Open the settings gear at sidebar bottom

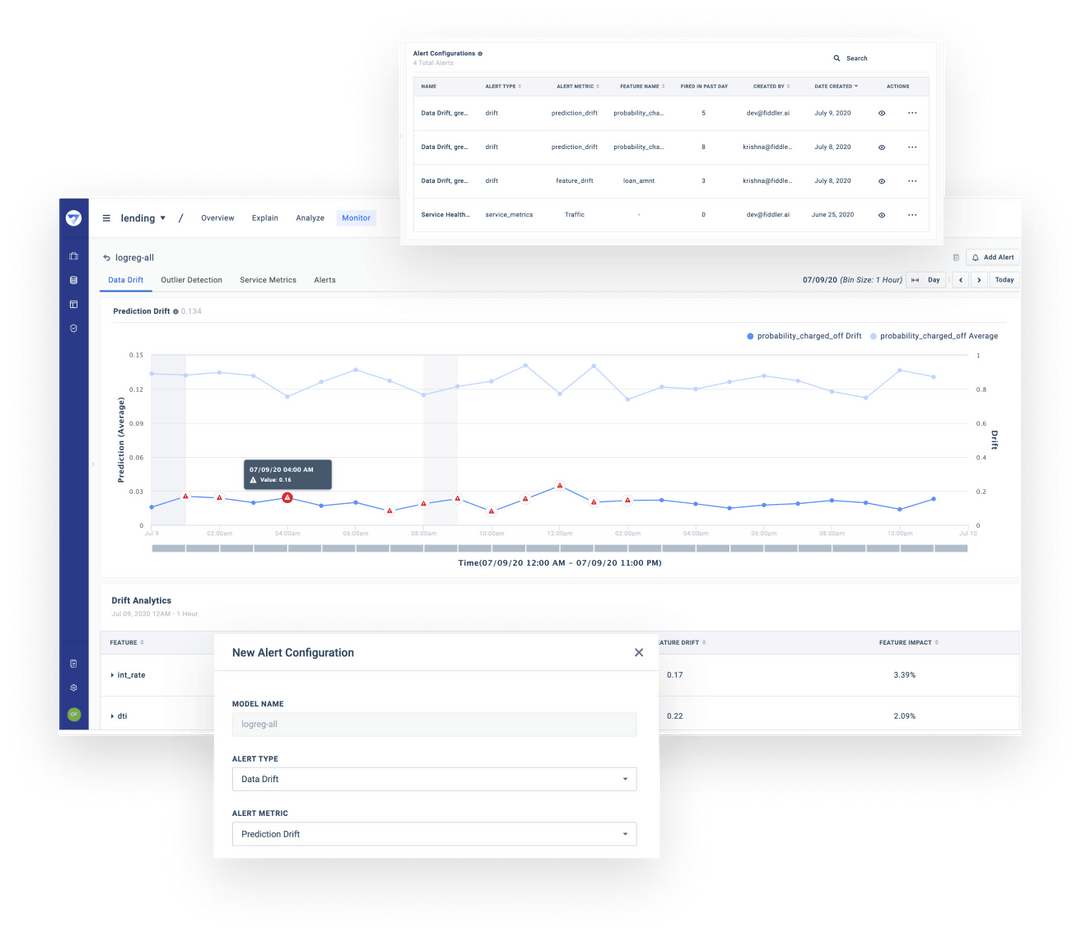[x=73, y=687]
